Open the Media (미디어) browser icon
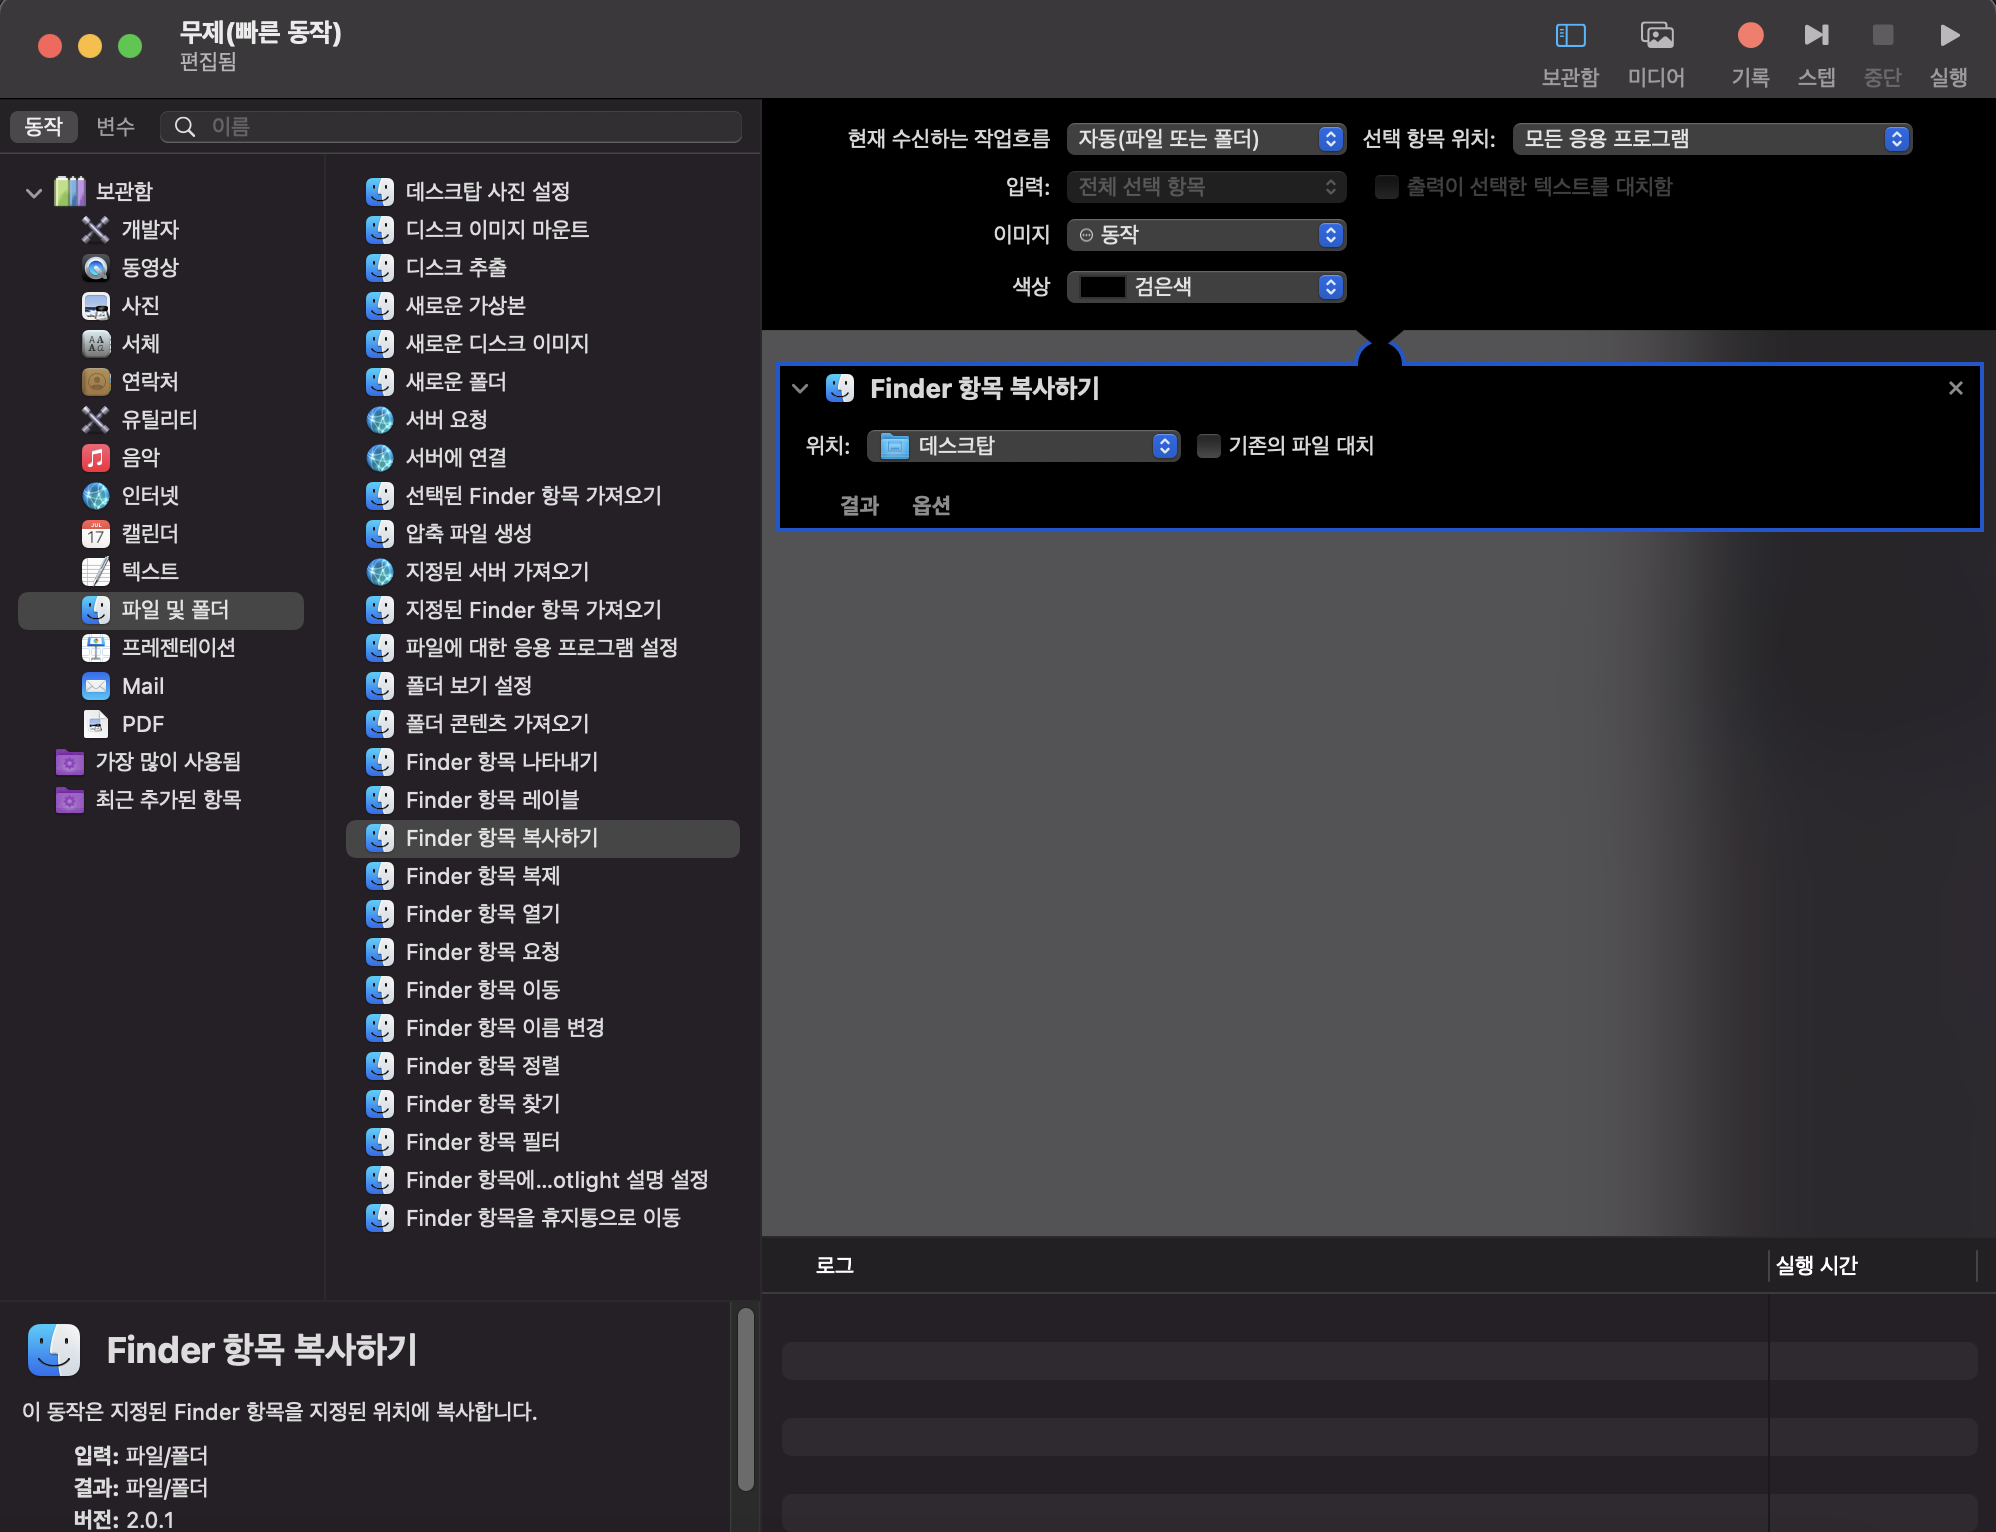The height and width of the screenshot is (1532, 1996). (x=1656, y=36)
